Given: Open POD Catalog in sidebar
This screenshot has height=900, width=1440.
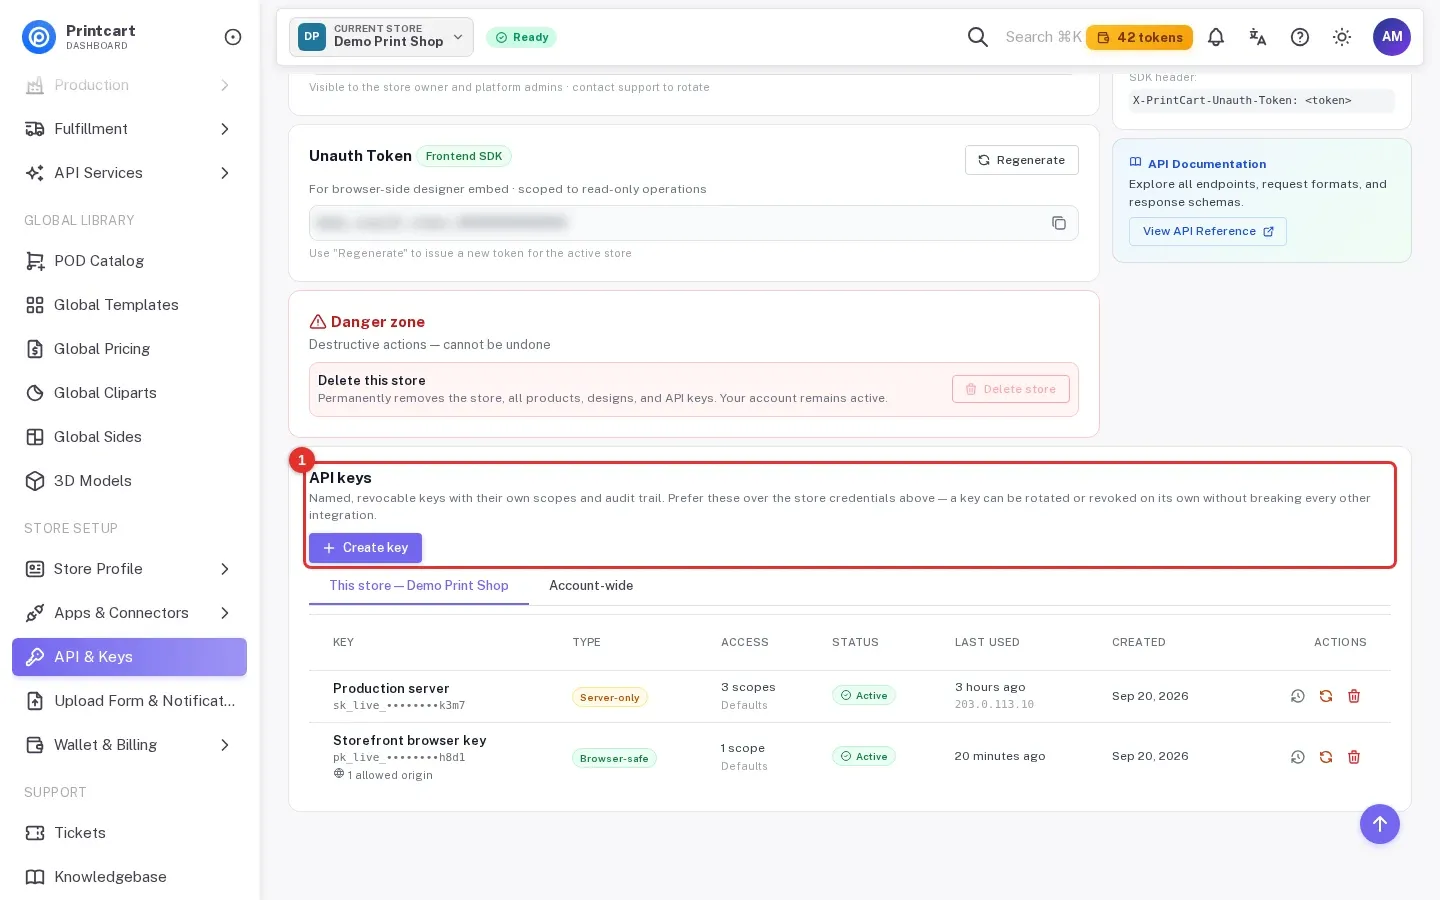Looking at the screenshot, I should click(x=129, y=261).
